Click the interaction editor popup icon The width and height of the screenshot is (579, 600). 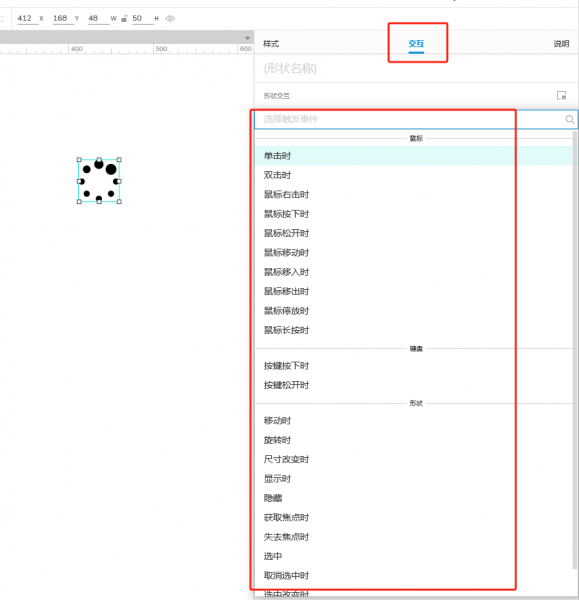(561, 95)
